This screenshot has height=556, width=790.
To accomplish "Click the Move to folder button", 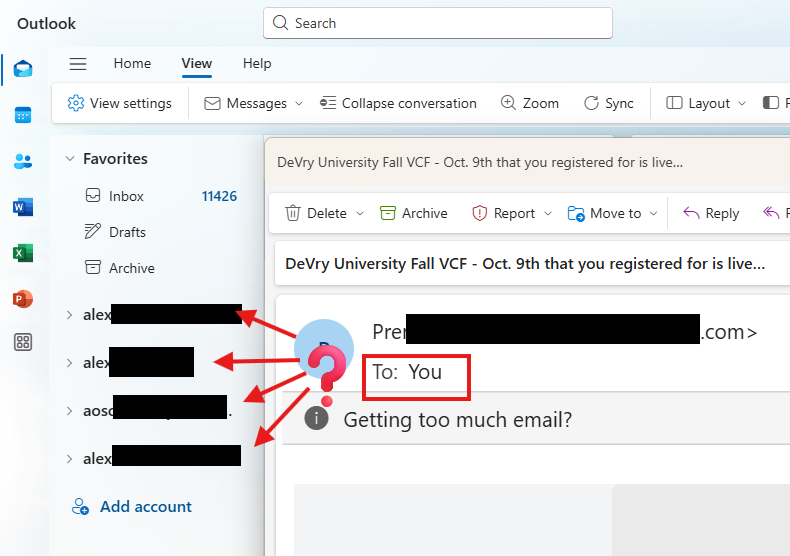I will [605, 214].
